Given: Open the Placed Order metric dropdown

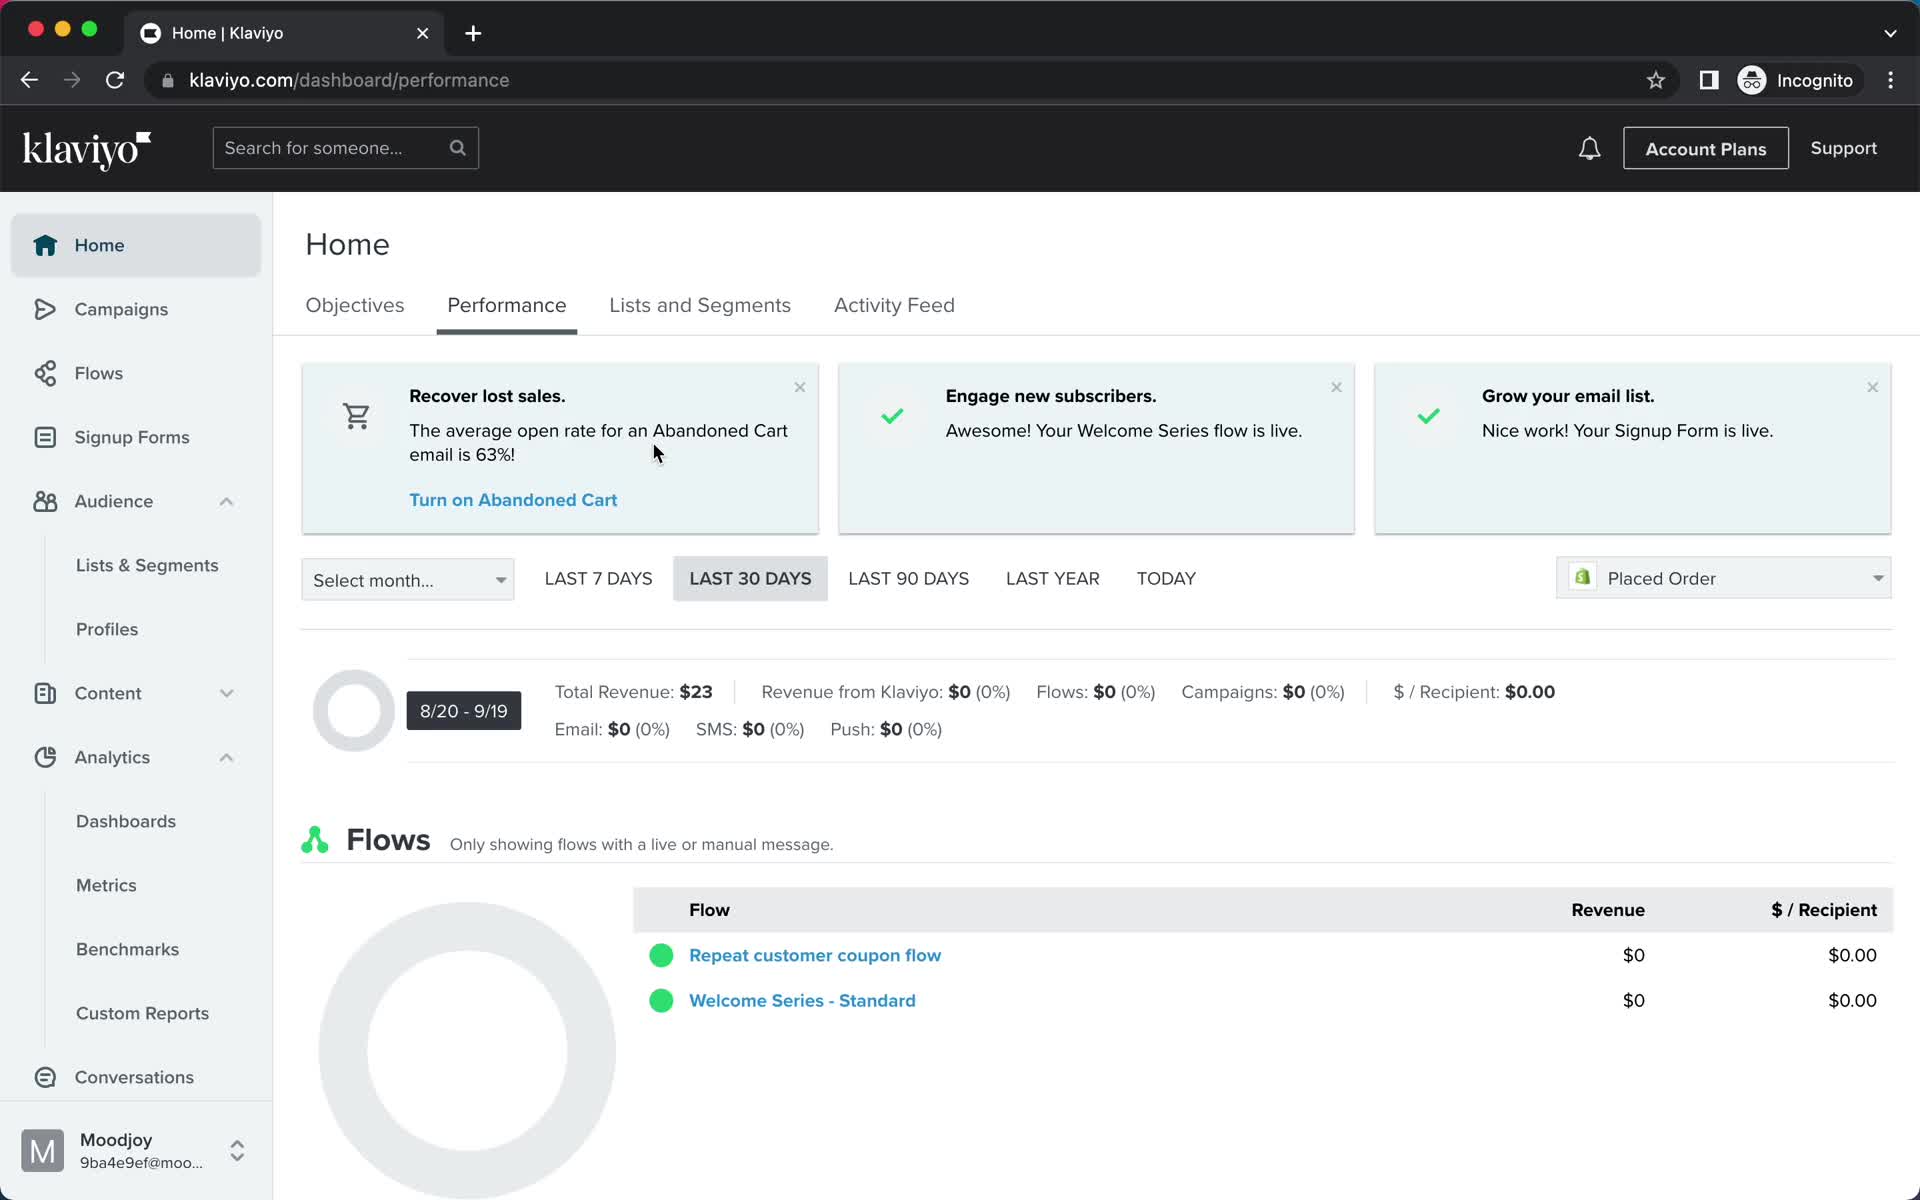Looking at the screenshot, I should [1723, 578].
